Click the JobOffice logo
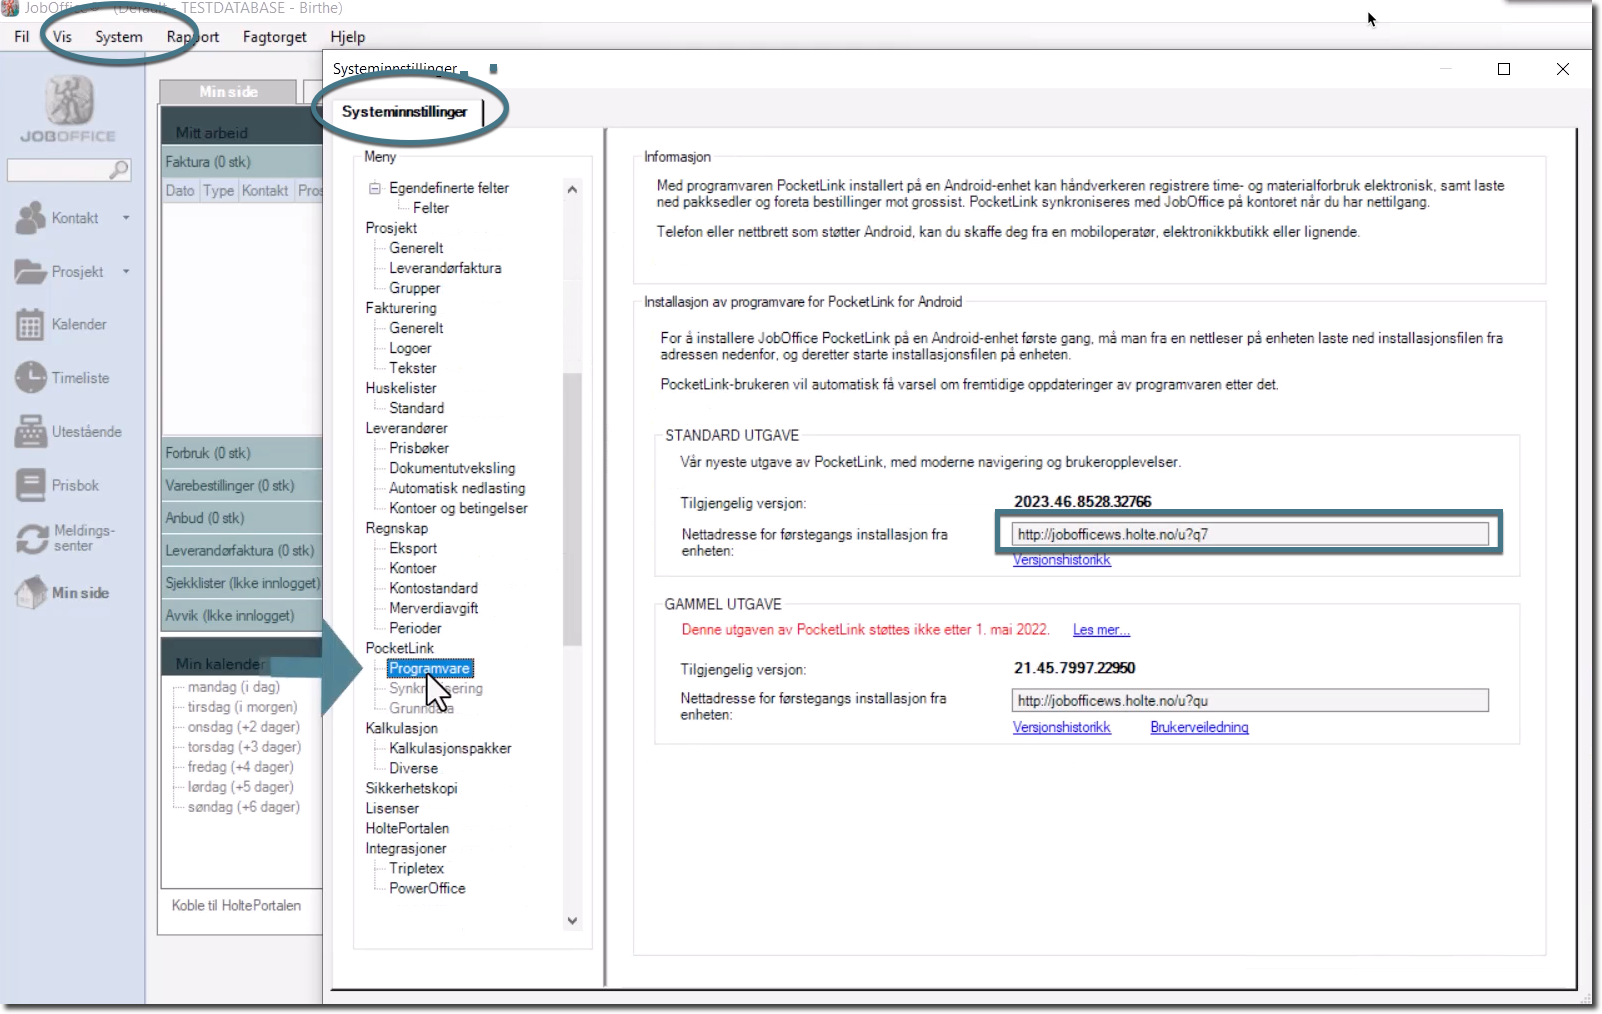Screen dimensions: 1602x1014 [69, 109]
